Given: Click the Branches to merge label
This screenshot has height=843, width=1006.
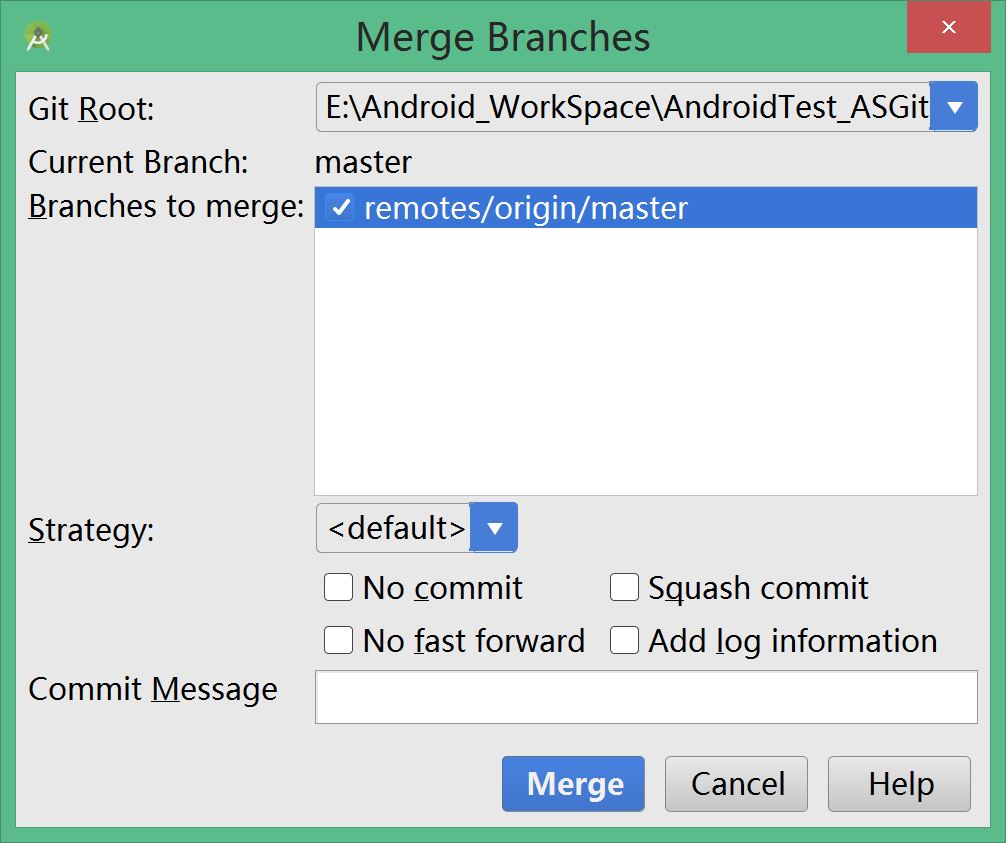Looking at the screenshot, I should tap(166, 207).
